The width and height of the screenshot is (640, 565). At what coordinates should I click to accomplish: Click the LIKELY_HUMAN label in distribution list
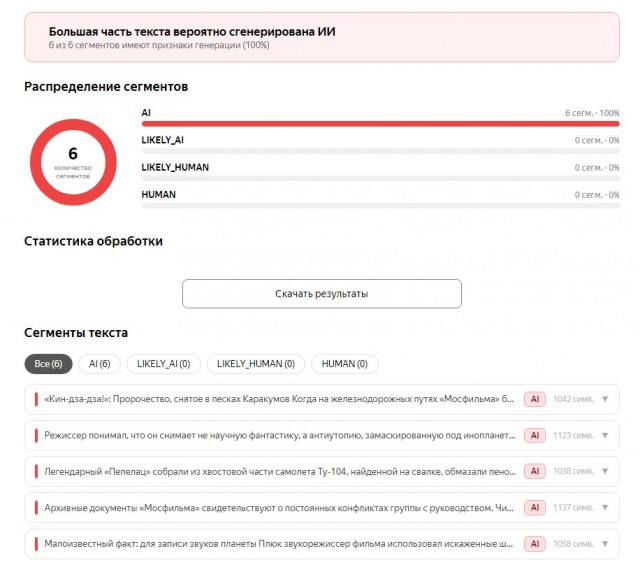point(175,167)
